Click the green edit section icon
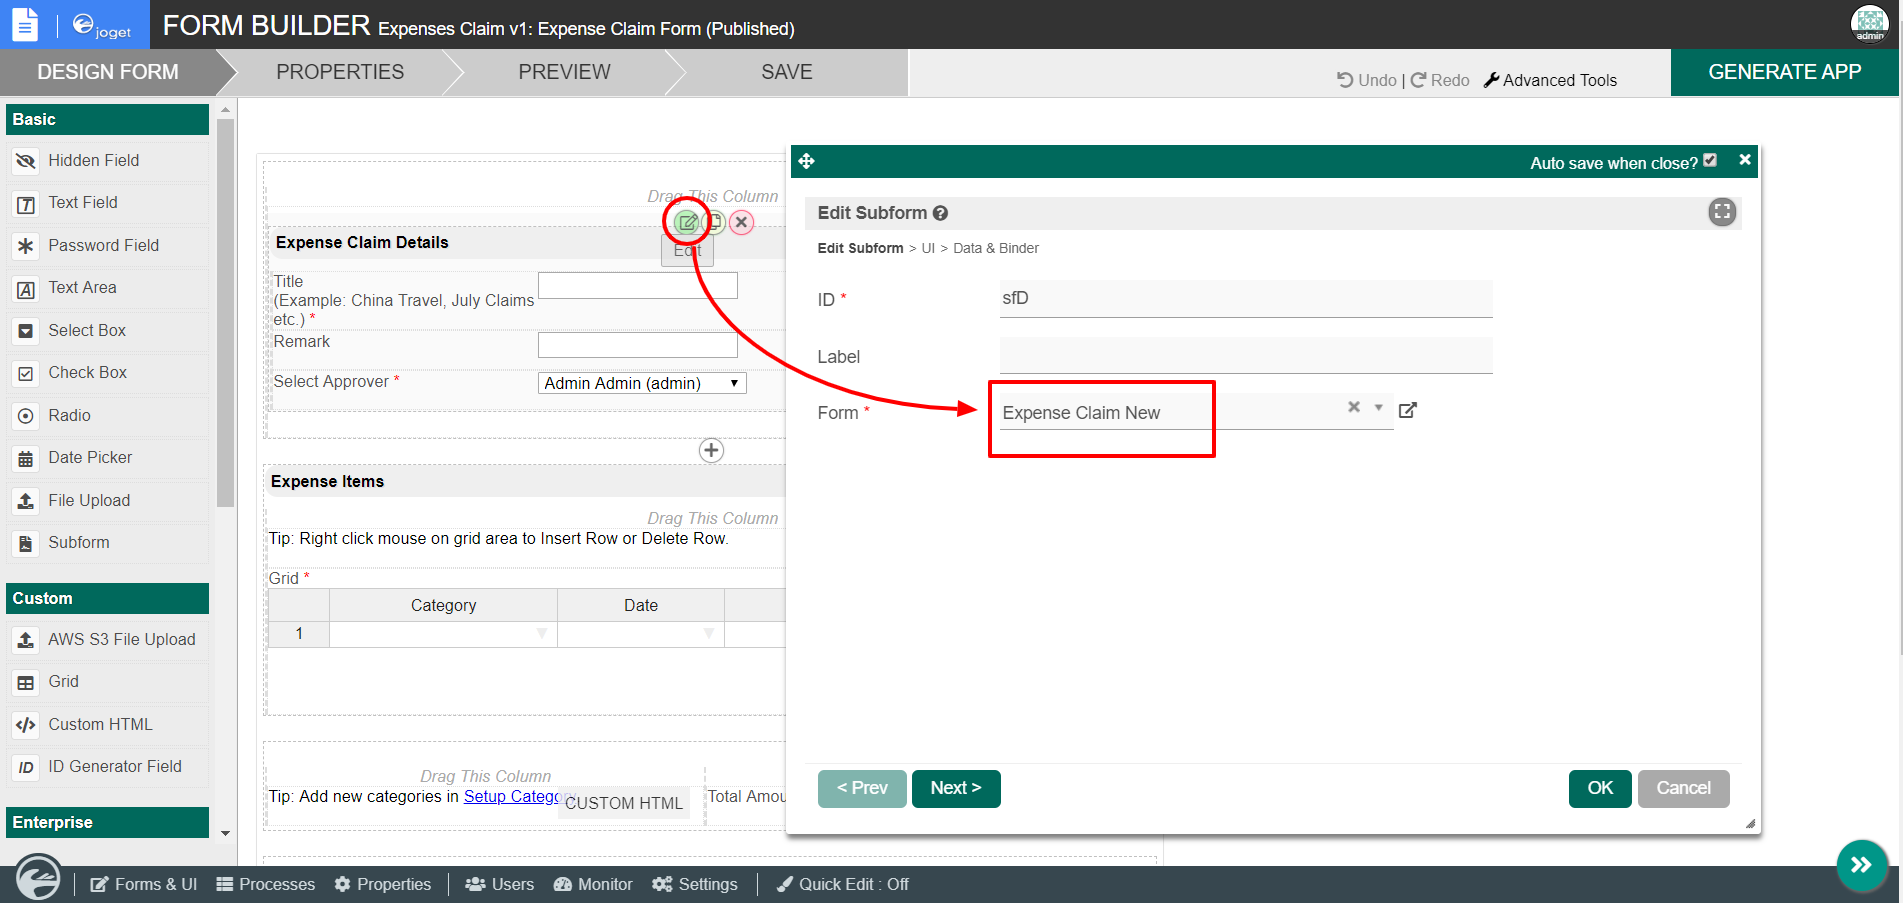 pyautogui.click(x=687, y=222)
